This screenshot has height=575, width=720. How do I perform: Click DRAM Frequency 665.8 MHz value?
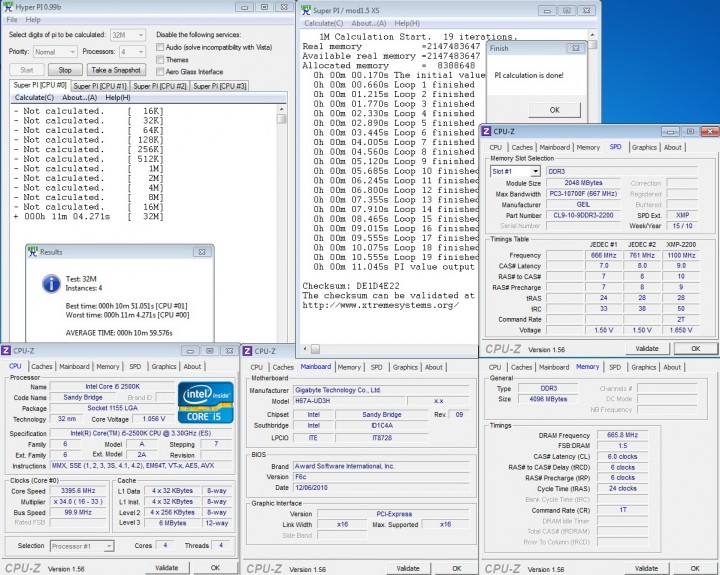[622, 434]
